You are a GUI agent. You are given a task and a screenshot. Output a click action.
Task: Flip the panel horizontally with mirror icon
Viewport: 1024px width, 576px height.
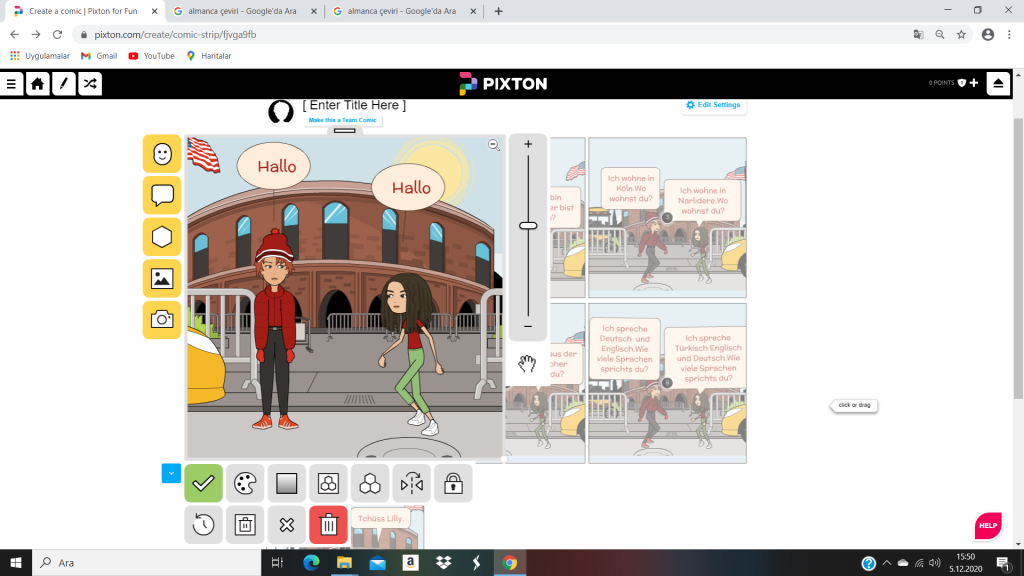[x=411, y=484]
